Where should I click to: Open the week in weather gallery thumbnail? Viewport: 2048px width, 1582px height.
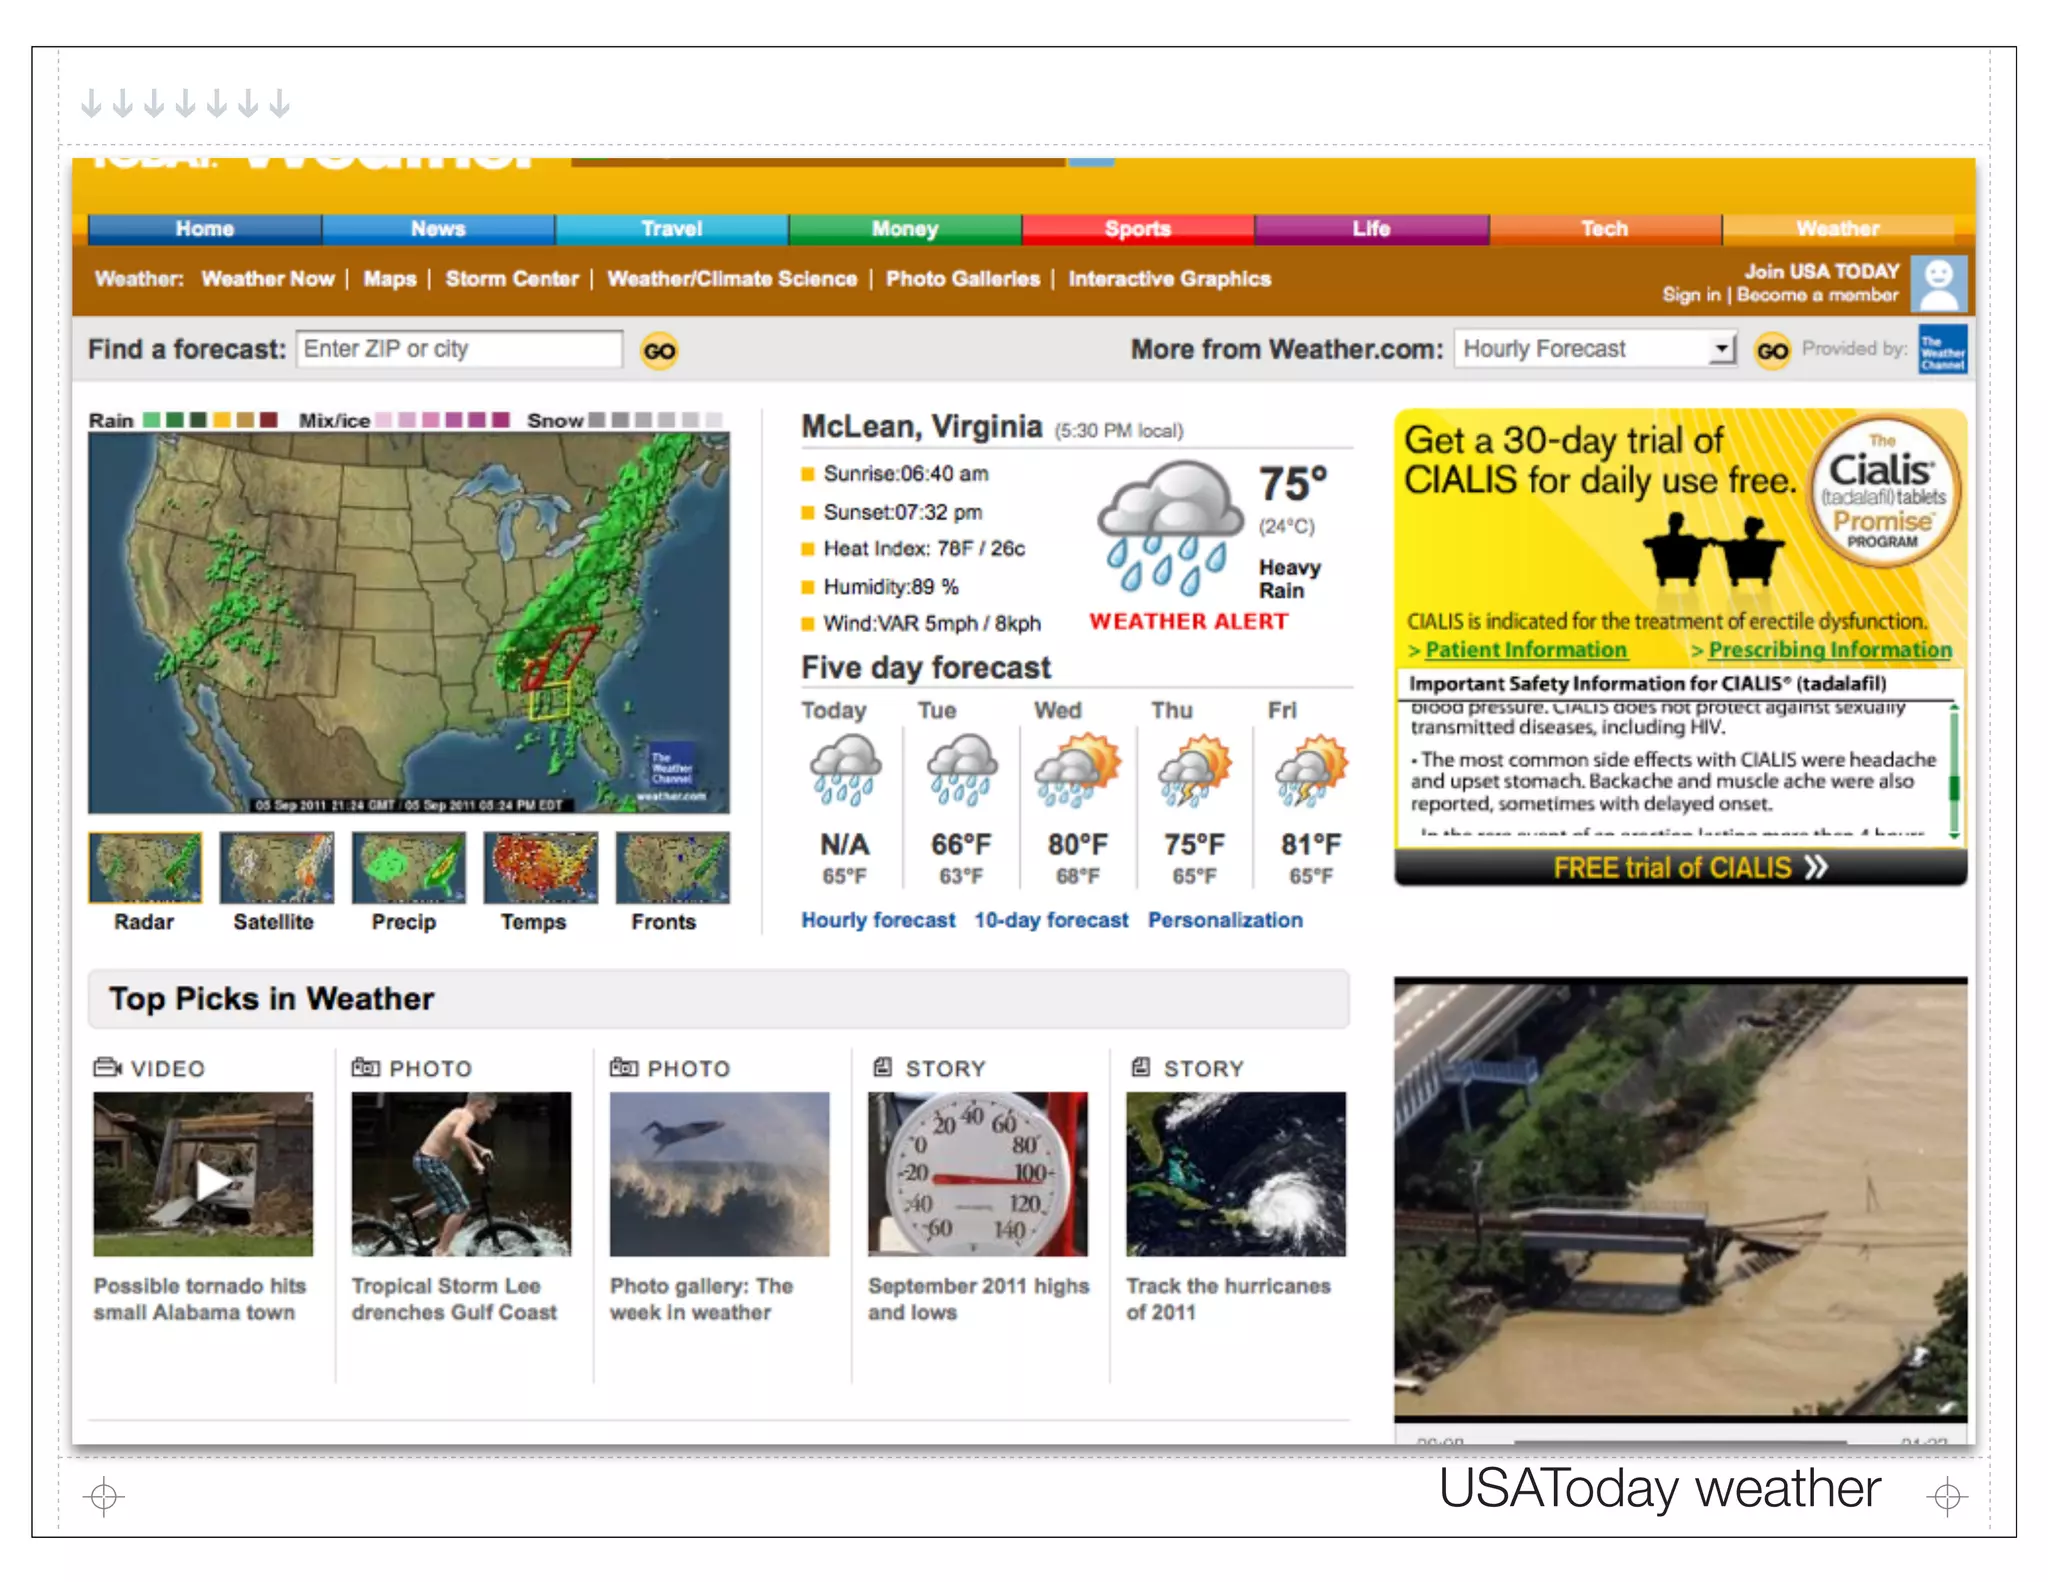719,1174
